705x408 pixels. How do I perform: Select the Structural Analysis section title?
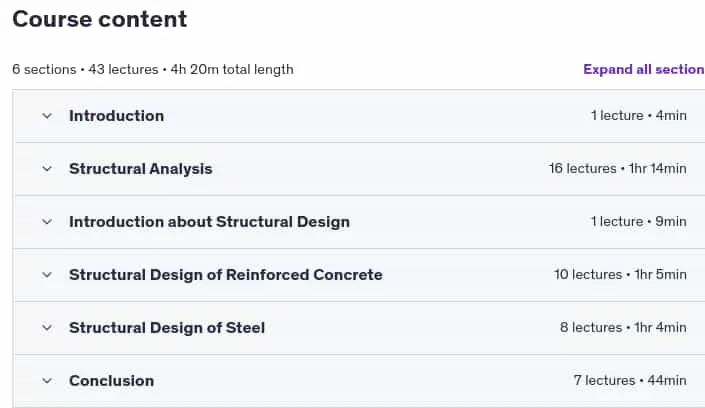coord(141,169)
